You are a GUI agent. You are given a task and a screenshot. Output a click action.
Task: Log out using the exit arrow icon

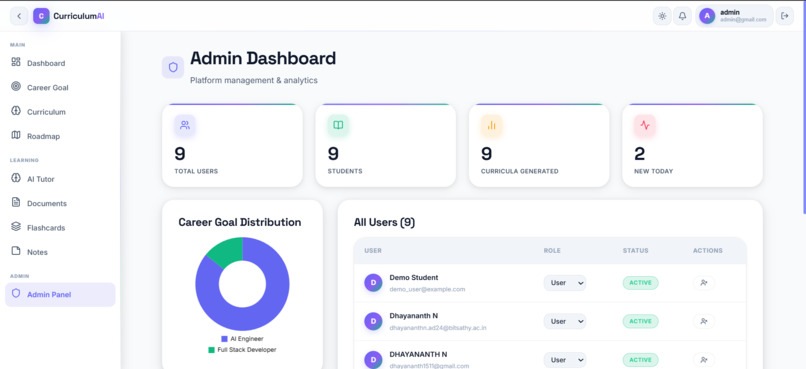(784, 16)
